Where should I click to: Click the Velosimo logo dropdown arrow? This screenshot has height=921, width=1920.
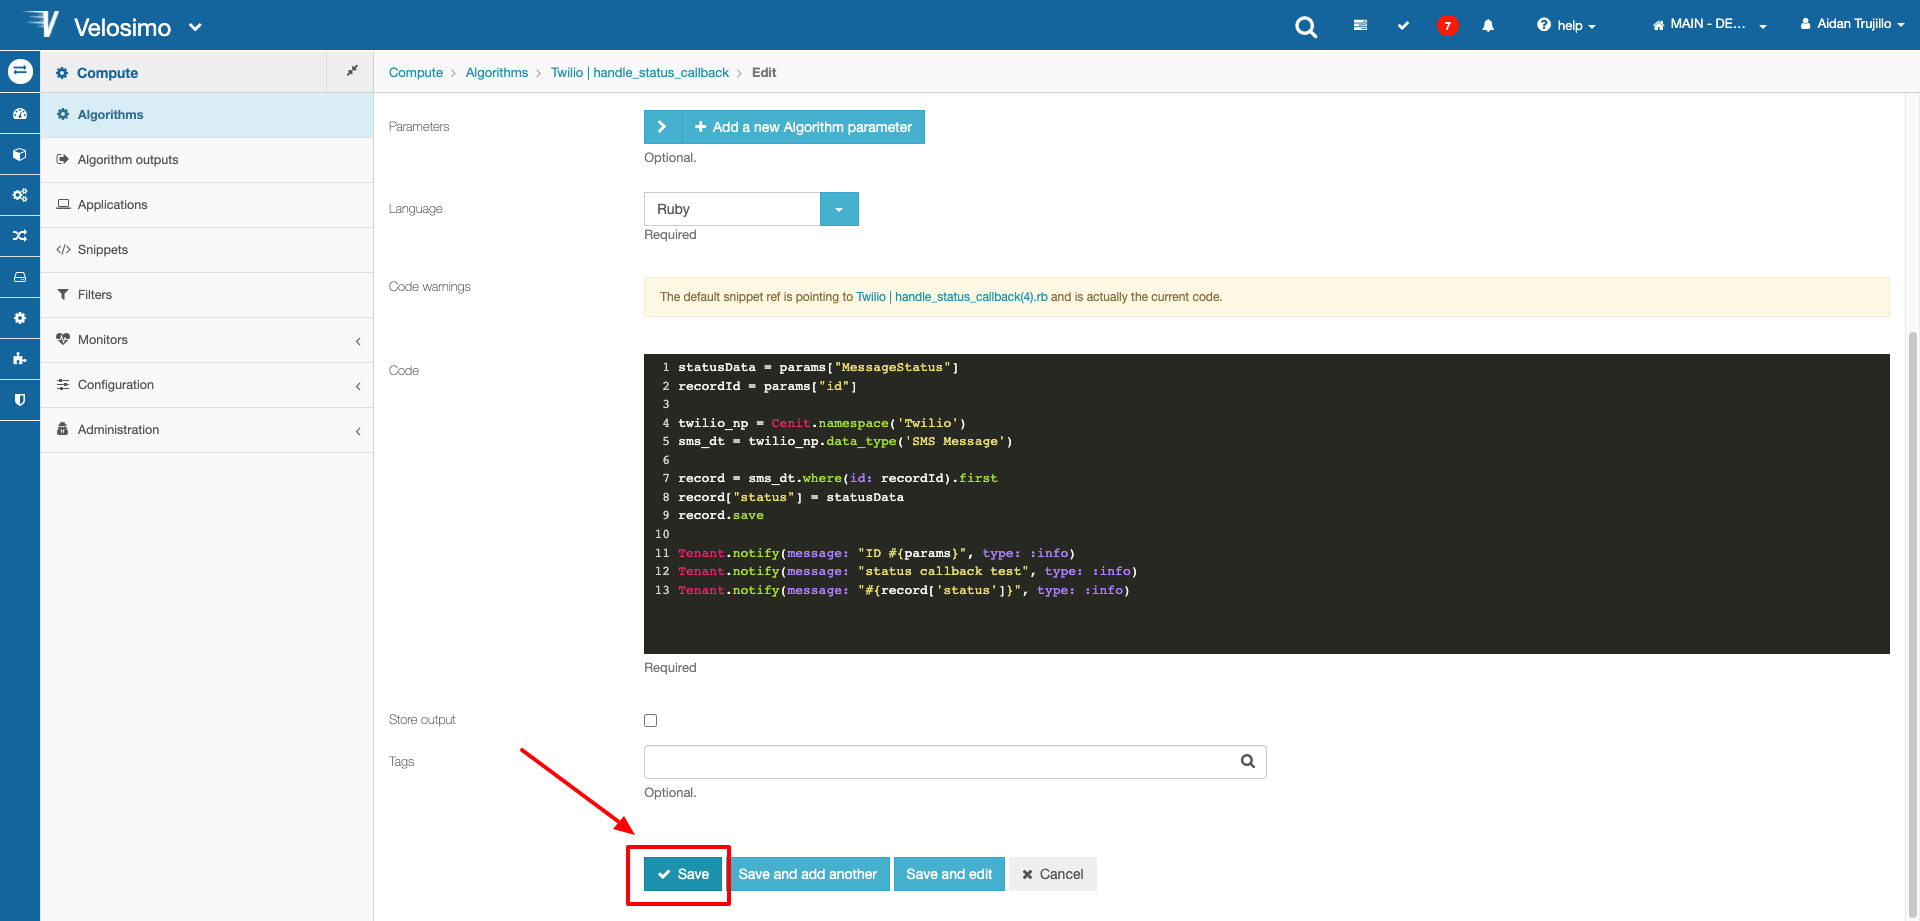point(195,27)
